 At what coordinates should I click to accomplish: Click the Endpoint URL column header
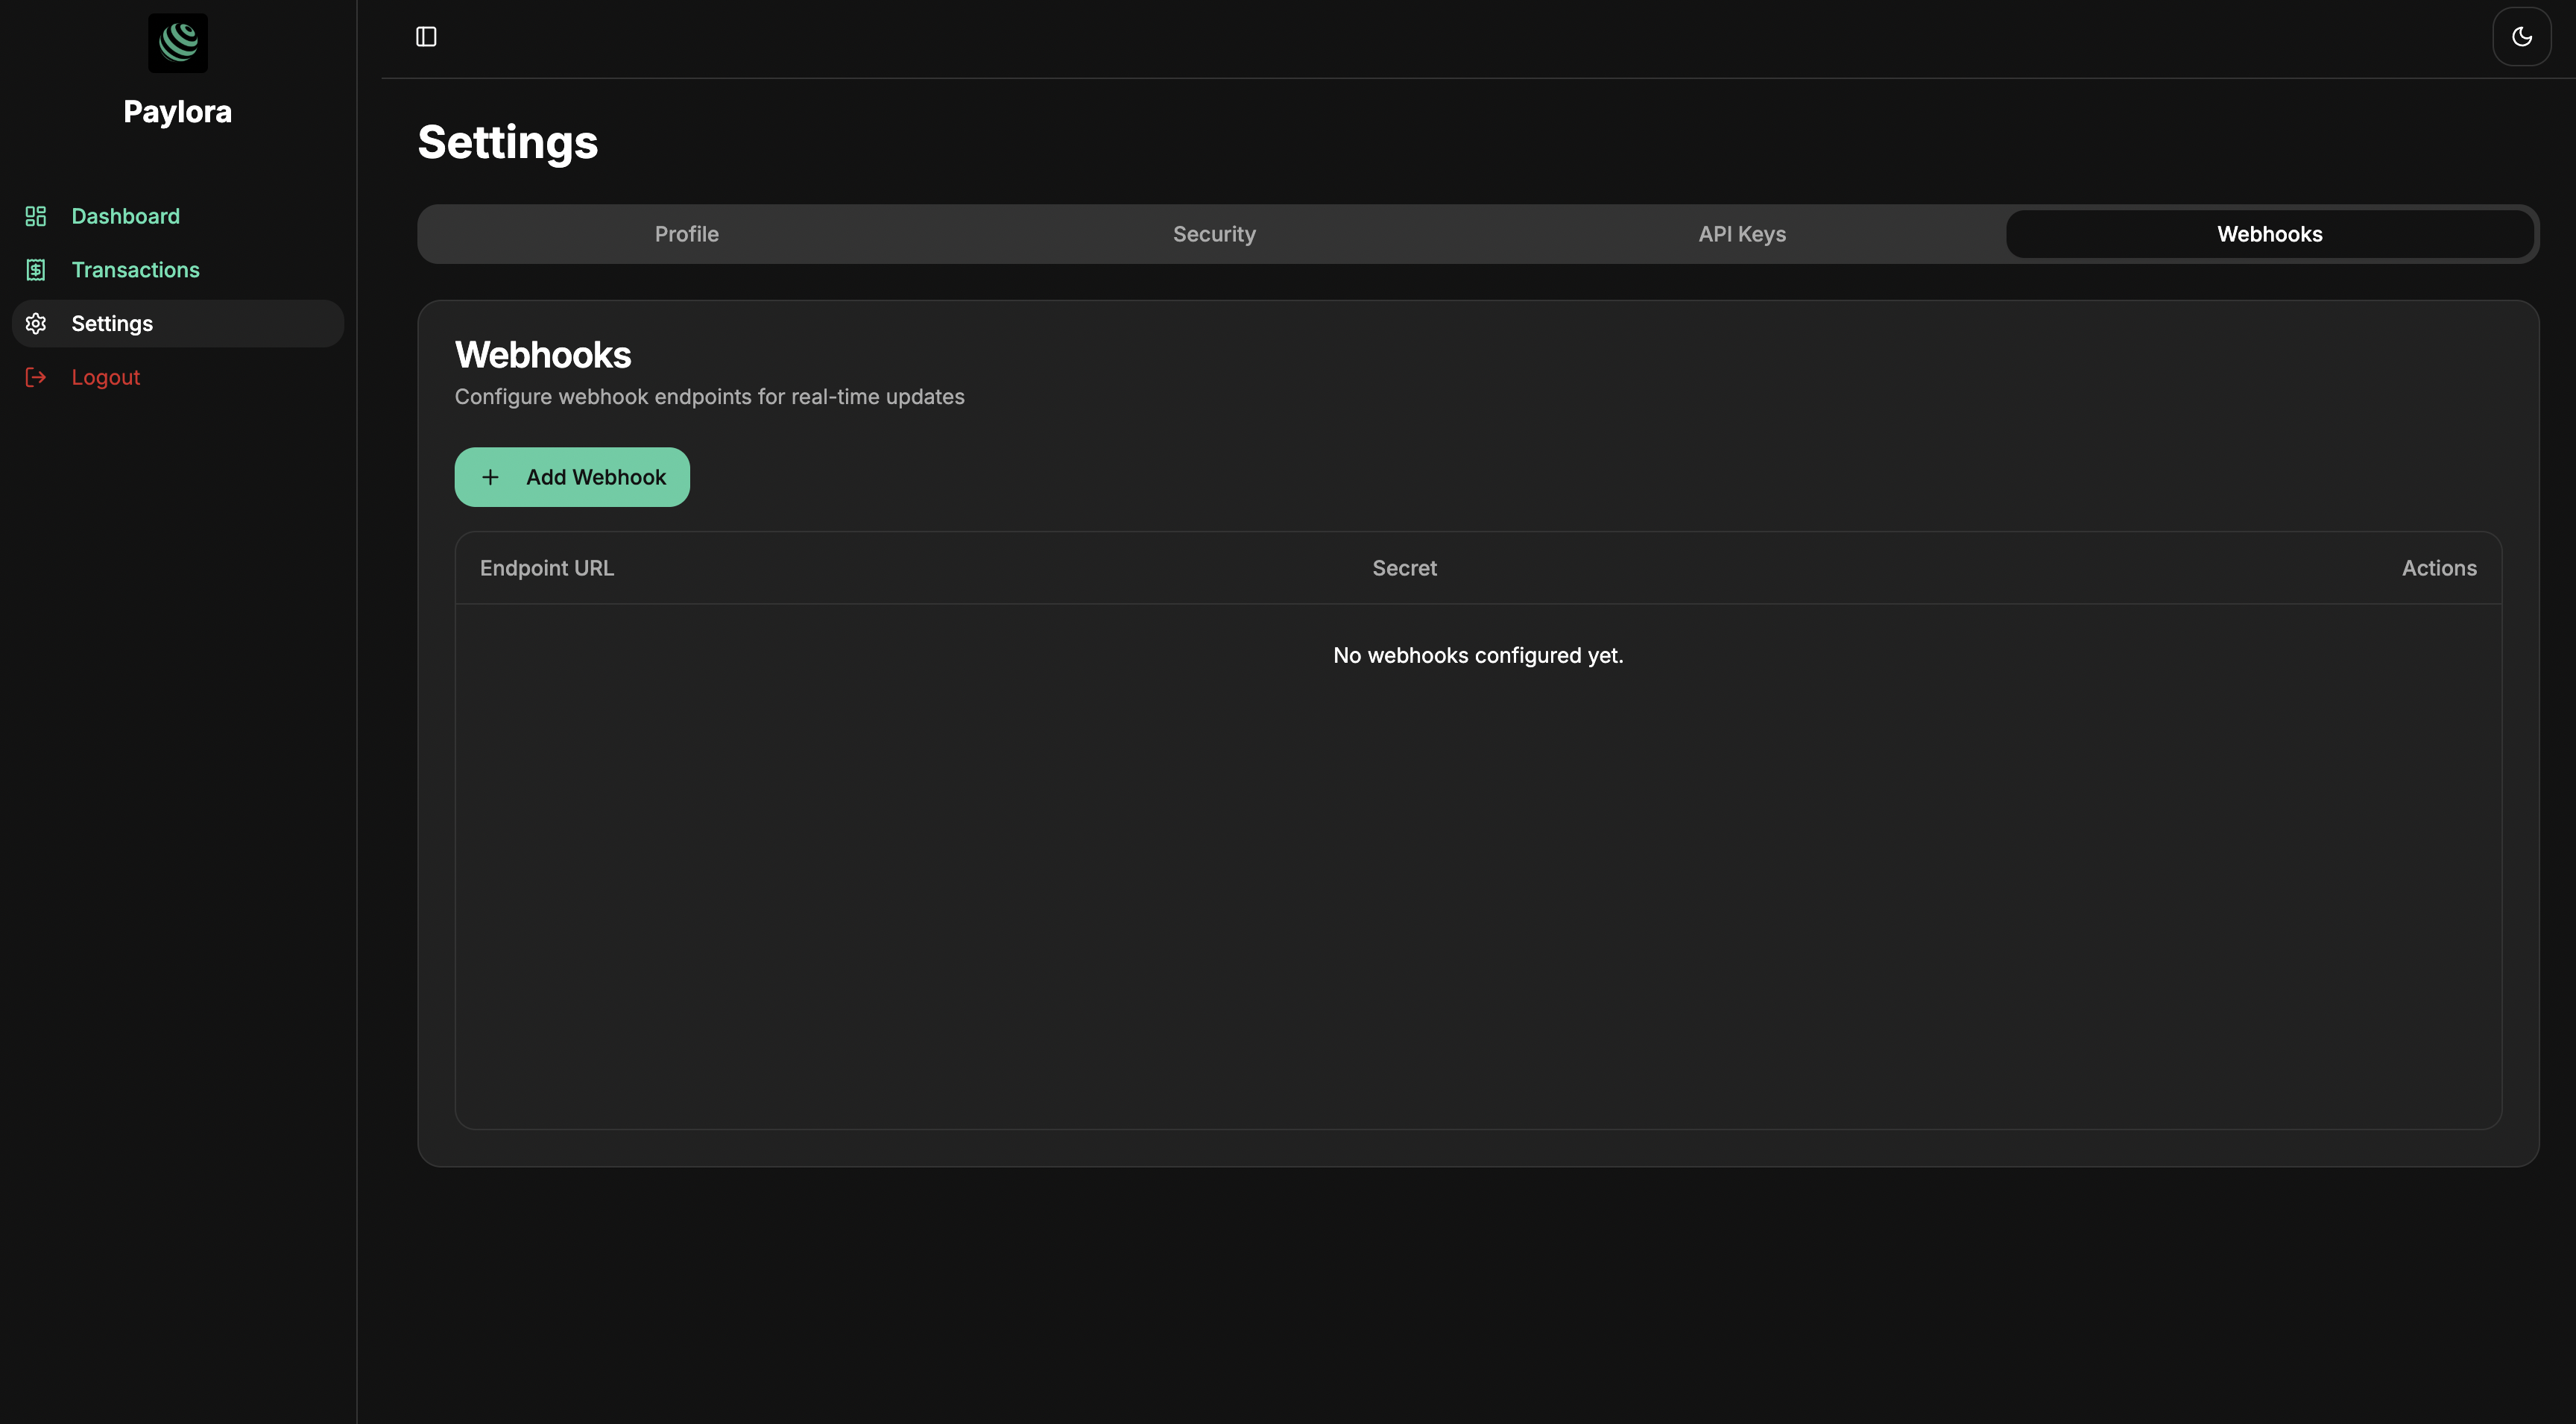point(547,567)
